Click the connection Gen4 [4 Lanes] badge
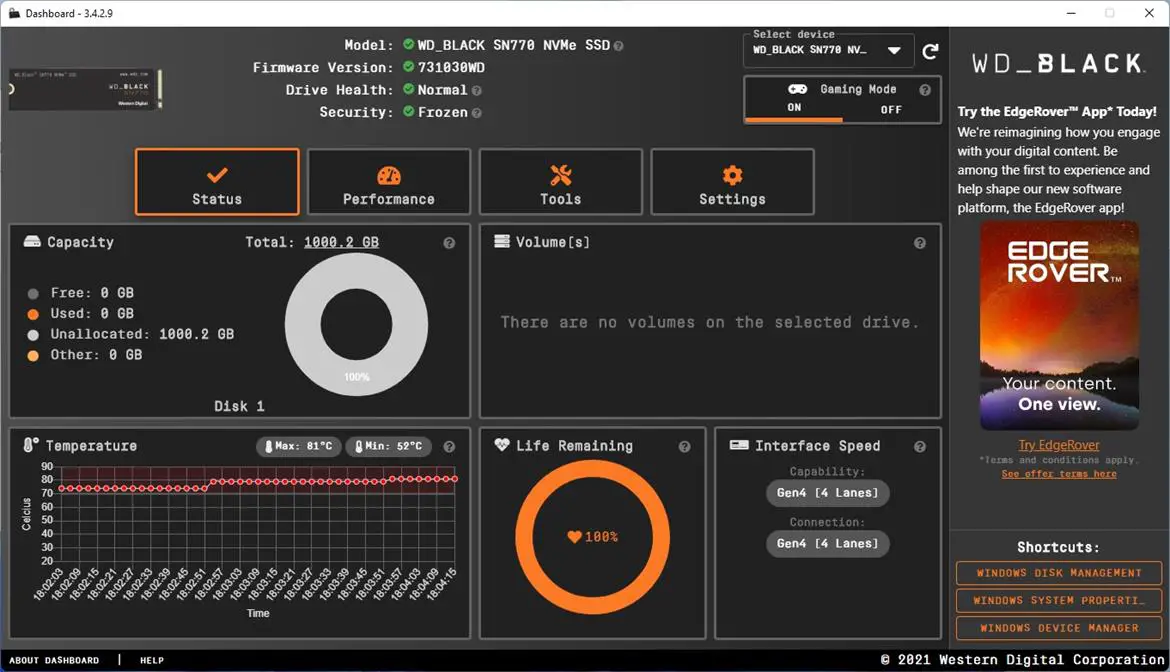The image size is (1170, 672). [x=827, y=544]
